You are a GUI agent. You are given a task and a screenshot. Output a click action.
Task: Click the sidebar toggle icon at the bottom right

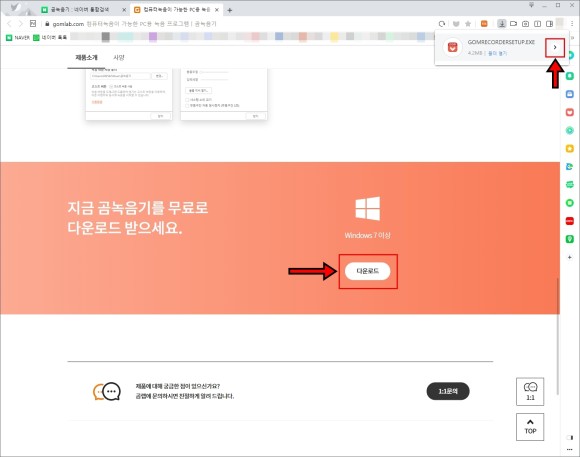570,438
